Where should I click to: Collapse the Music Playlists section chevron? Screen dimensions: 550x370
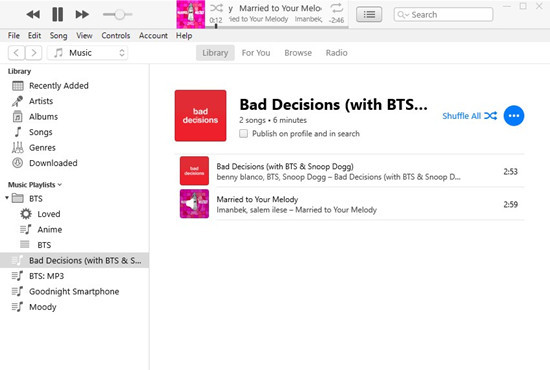60,185
